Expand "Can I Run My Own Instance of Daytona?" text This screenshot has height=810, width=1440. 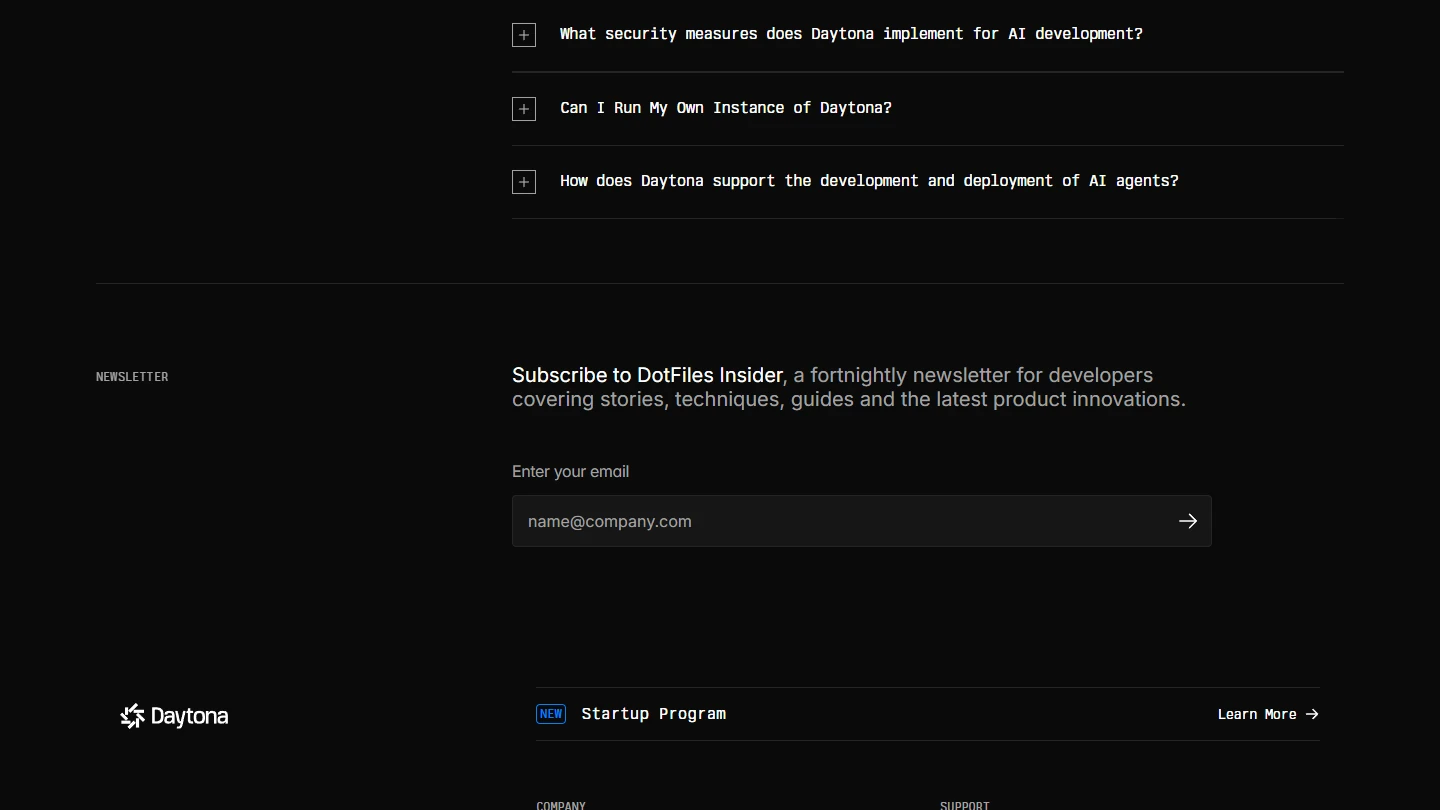pos(725,108)
